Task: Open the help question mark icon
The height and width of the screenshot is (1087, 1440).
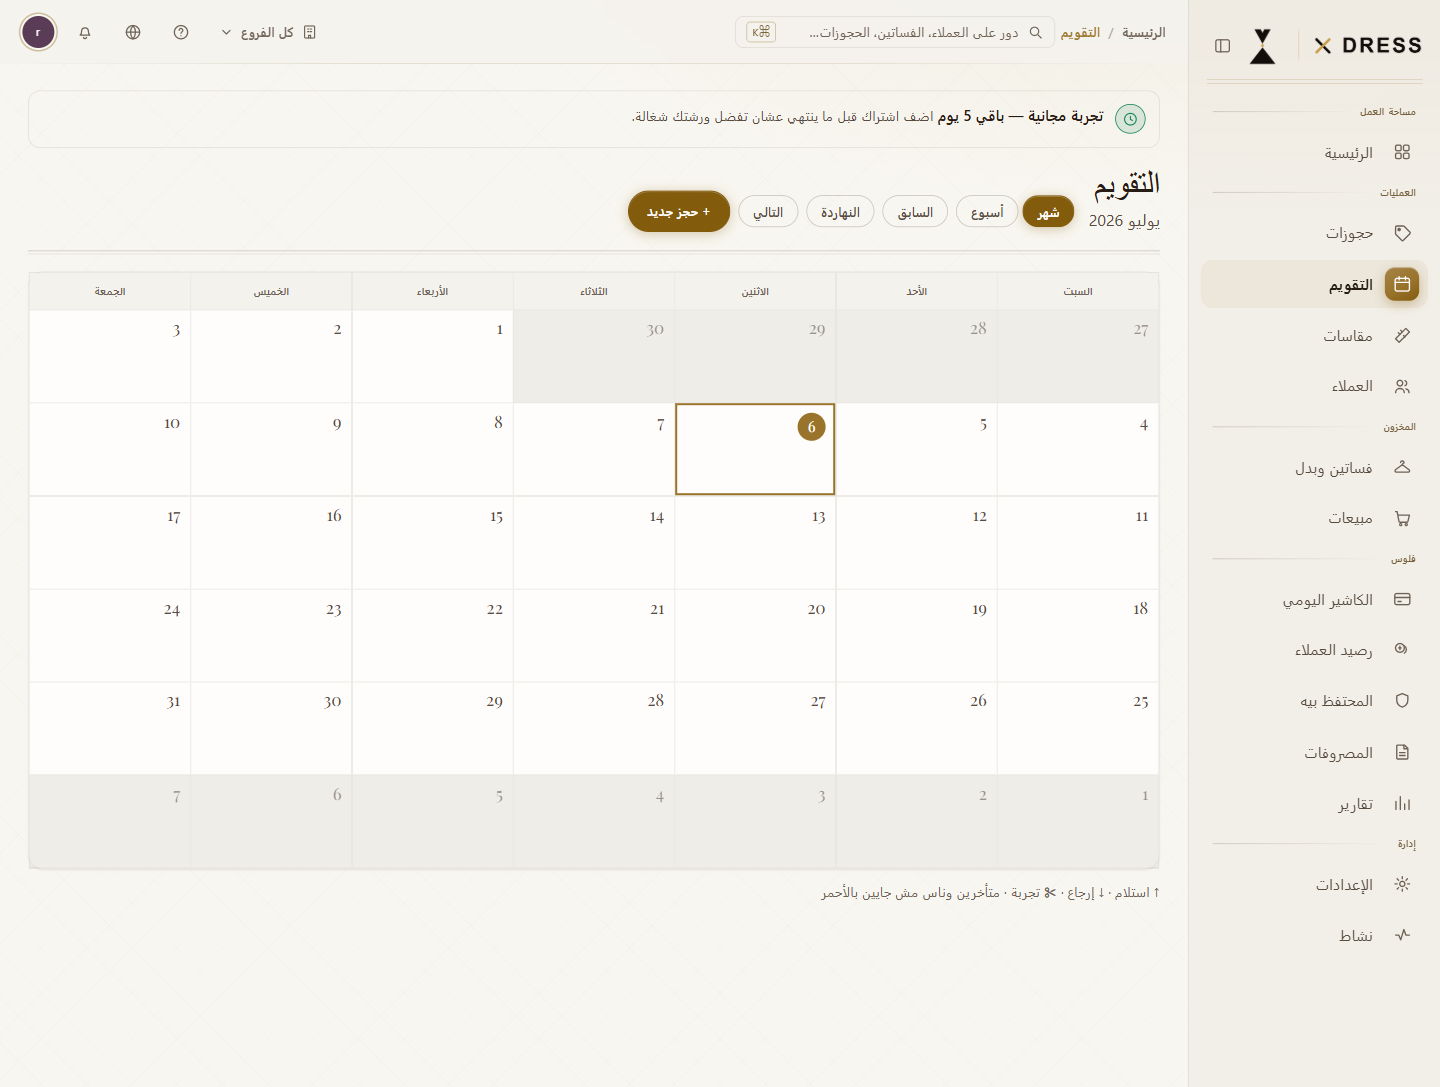Action: click(x=181, y=32)
